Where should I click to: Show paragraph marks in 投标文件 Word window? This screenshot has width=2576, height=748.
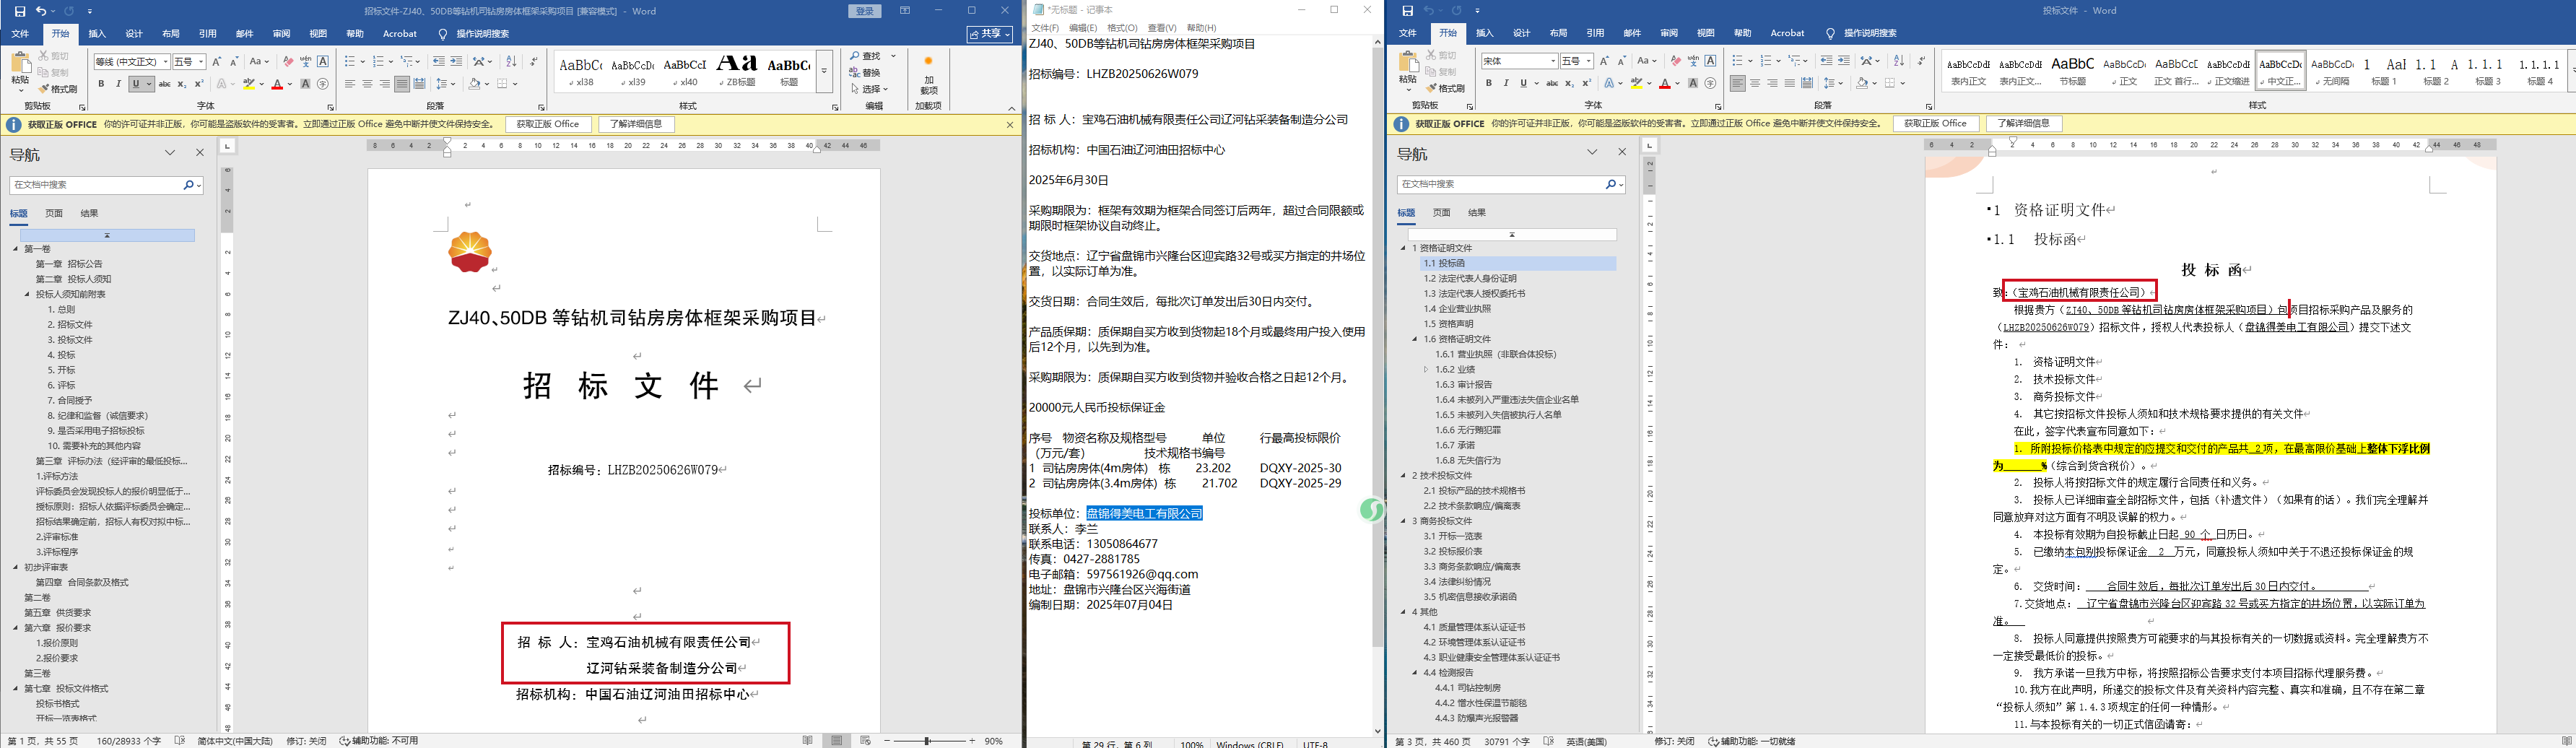[x=1921, y=61]
